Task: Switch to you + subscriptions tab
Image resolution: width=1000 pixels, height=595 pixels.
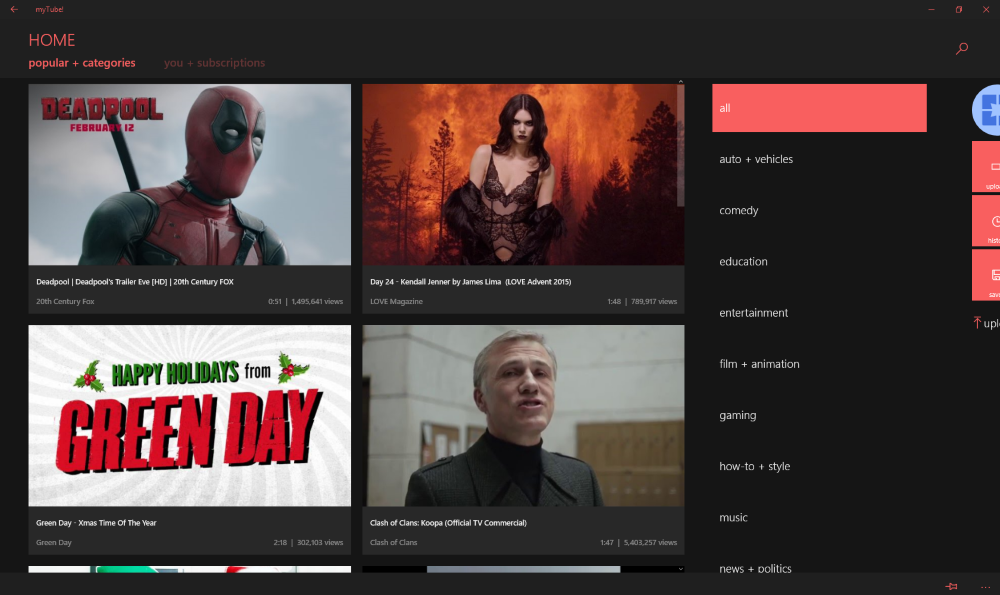Action: click(214, 62)
